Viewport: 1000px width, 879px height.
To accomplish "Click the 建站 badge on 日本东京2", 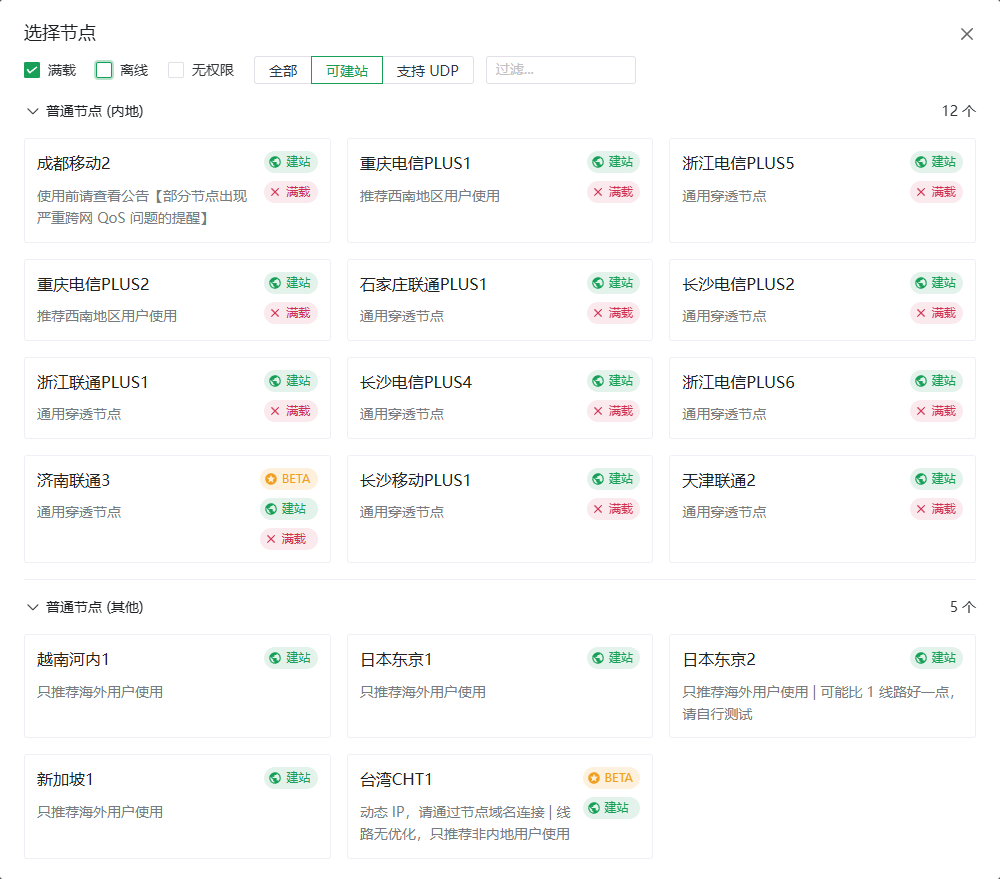I will click(936, 658).
